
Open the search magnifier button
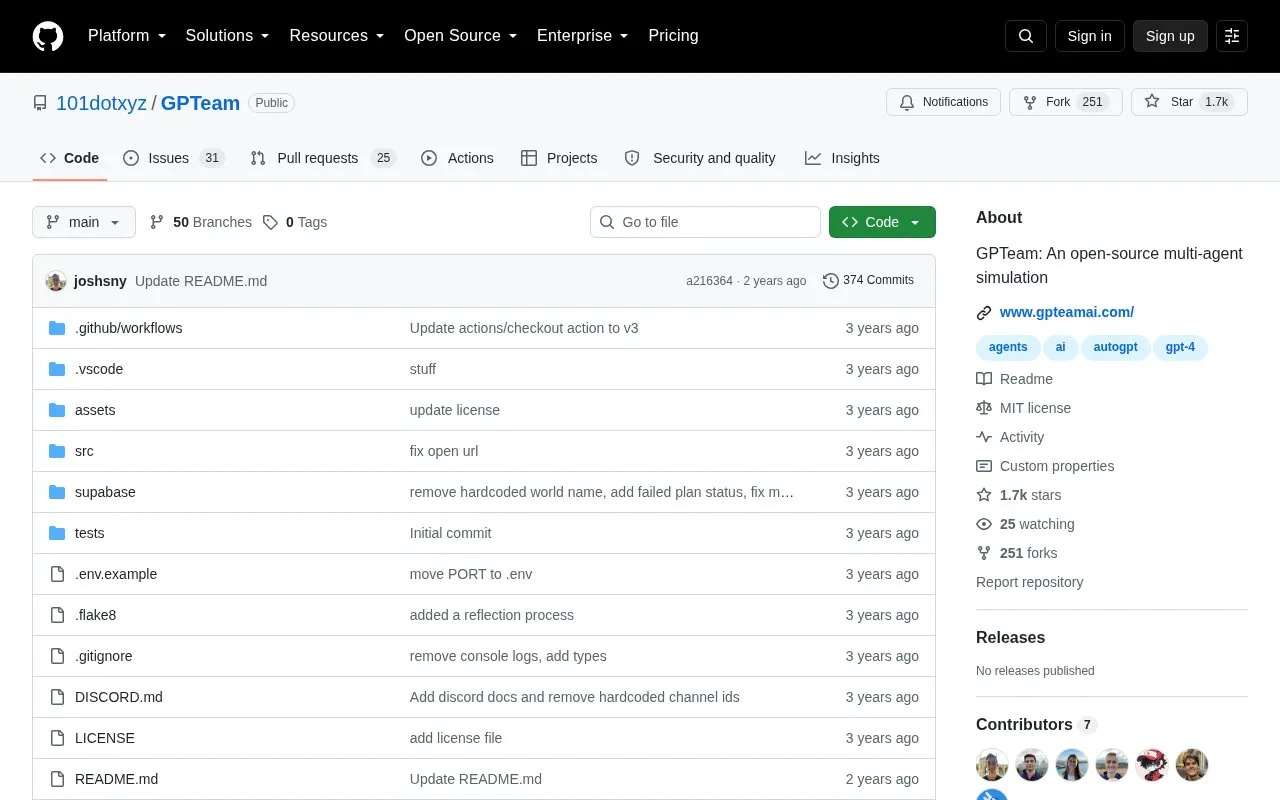click(1026, 36)
